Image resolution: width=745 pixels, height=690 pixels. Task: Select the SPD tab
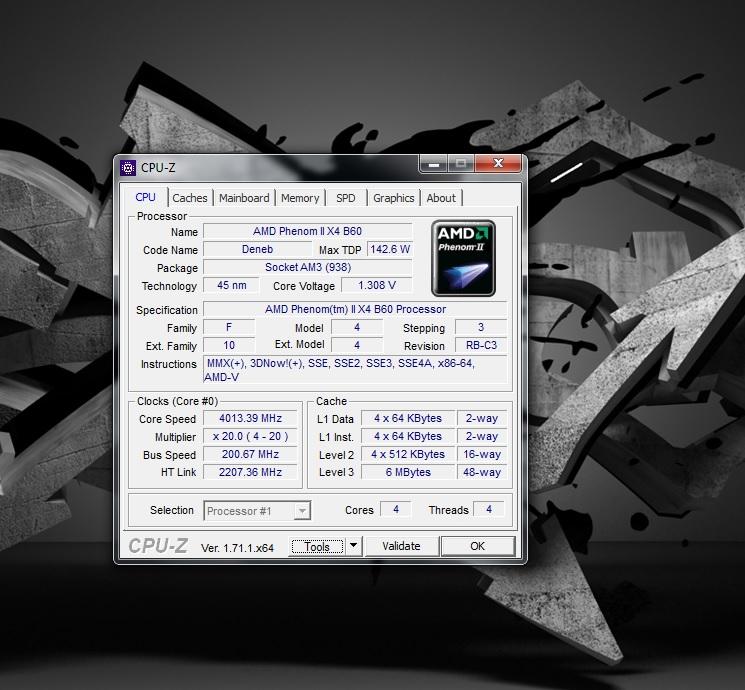345,198
